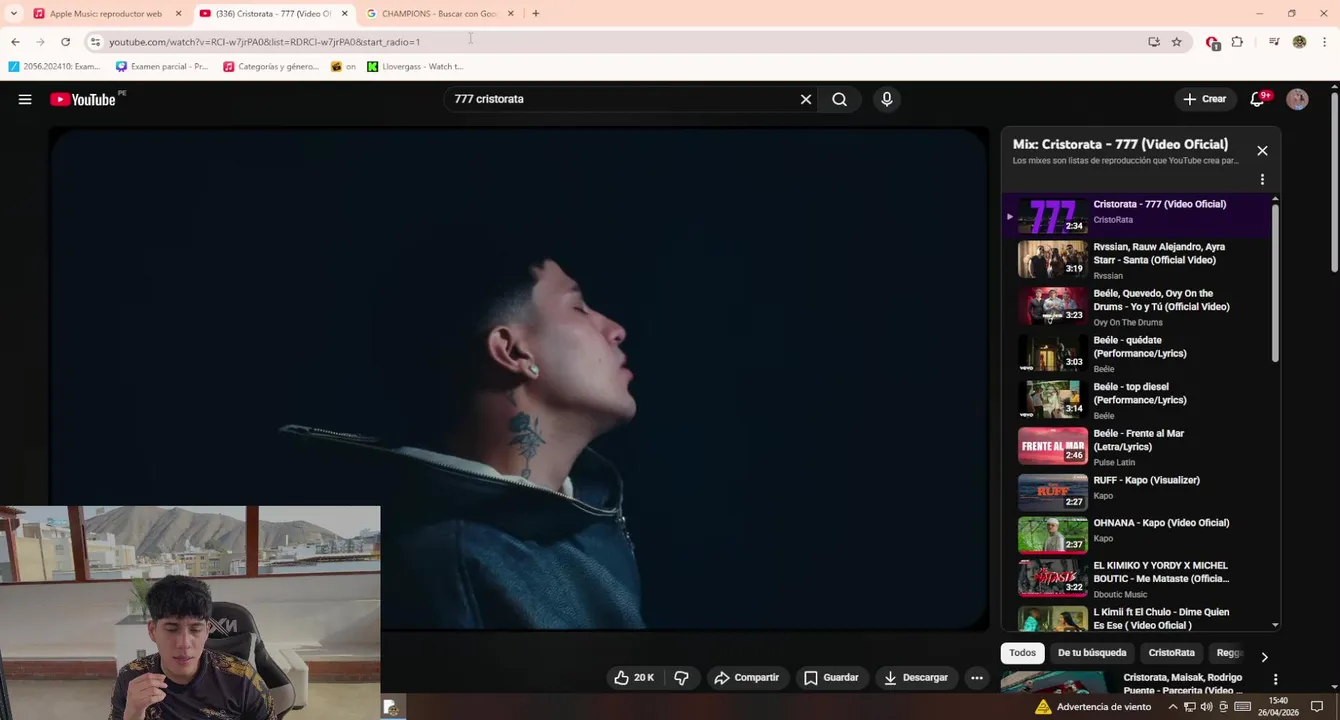Click the browser address bar URL
Screen dimensions: 1340x720
pos(265,42)
